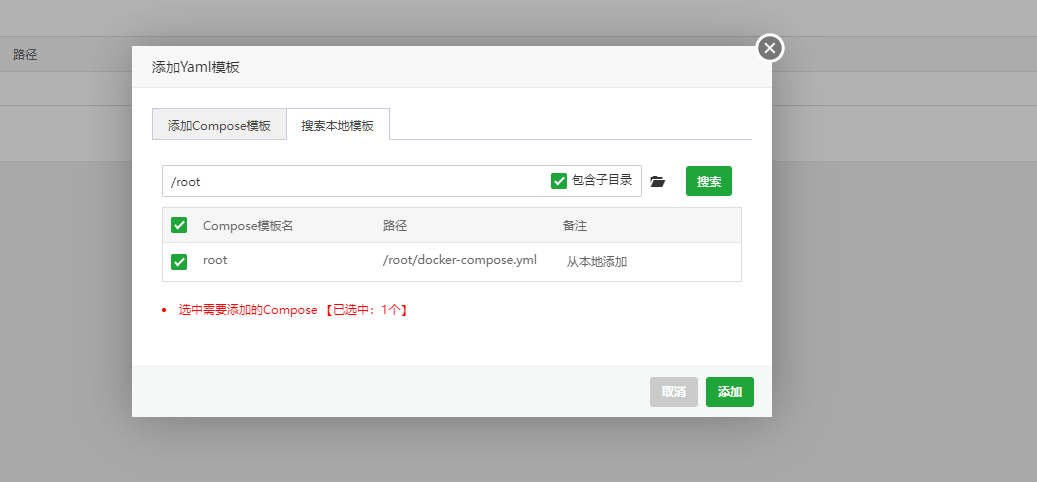1037x482 pixels.
Task: Click the /root/docker-compose.yml path cell
Action: 460,260
